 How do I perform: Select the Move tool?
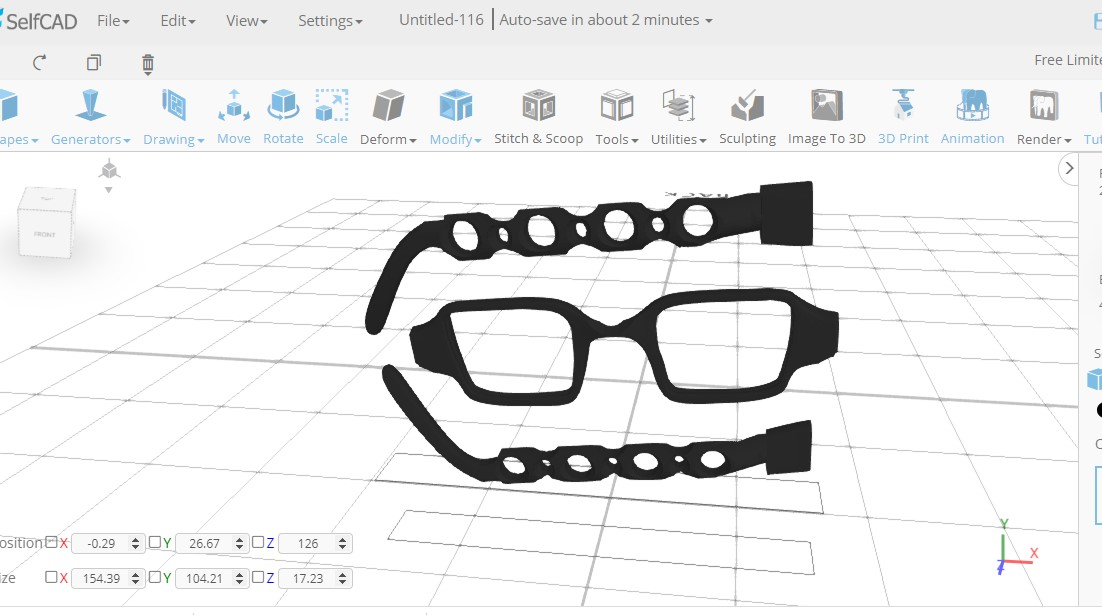click(x=234, y=117)
